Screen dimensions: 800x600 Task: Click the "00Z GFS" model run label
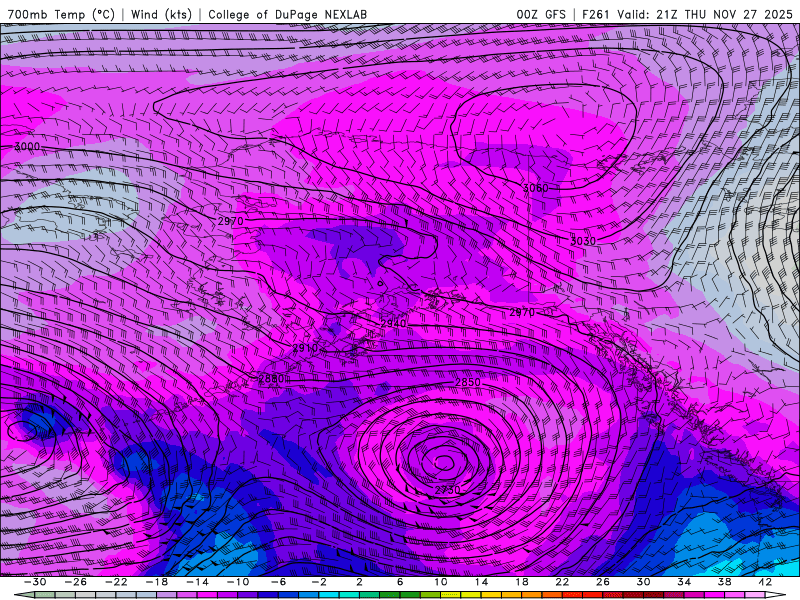click(x=541, y=14)
